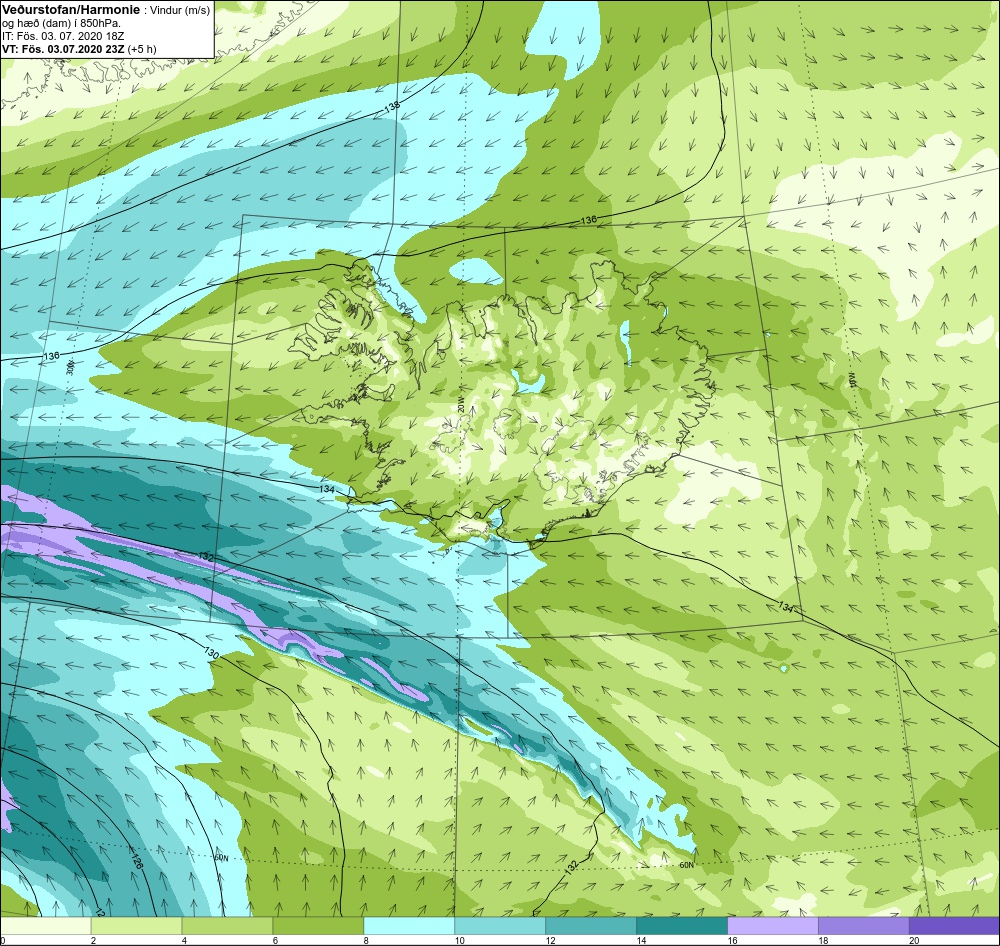Viewport: 1000px width, 946px height.
Task: Click the 10–12 m/s turquoise legend swatch
Action: pyautogui.click(x=500, y=925)
